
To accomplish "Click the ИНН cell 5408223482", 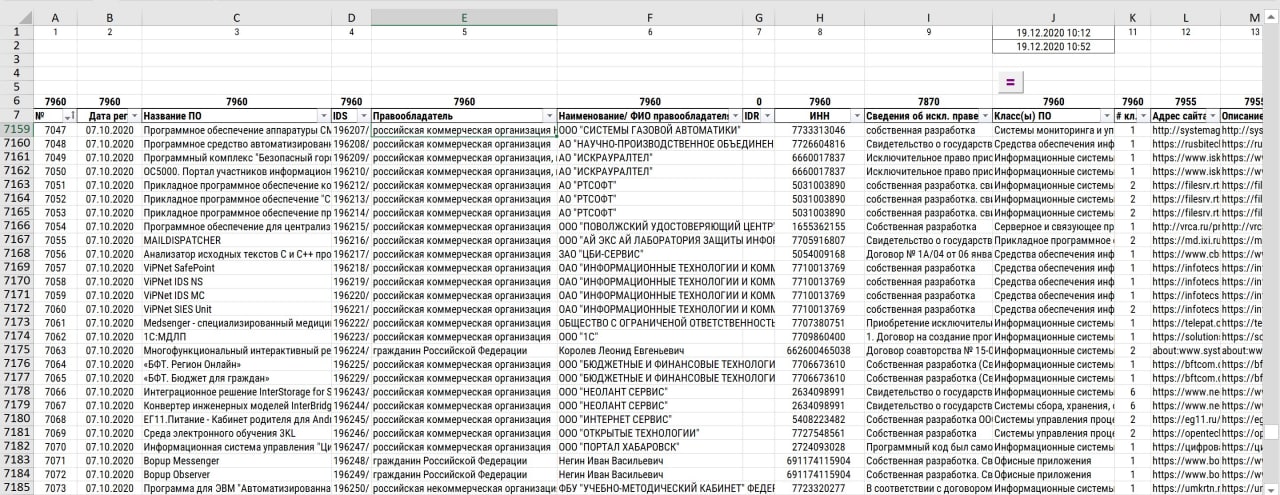I will (820, 419).
